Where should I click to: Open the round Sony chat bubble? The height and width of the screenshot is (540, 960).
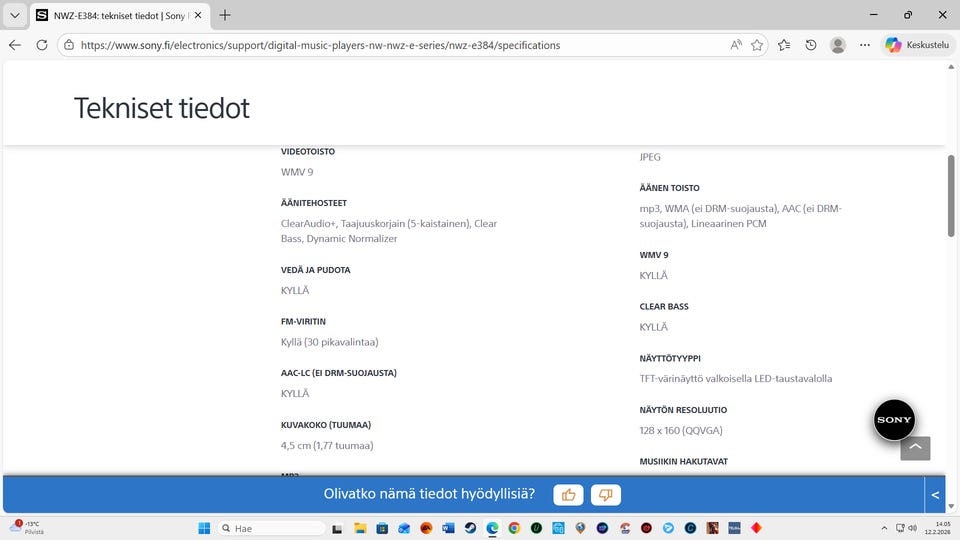894,420
